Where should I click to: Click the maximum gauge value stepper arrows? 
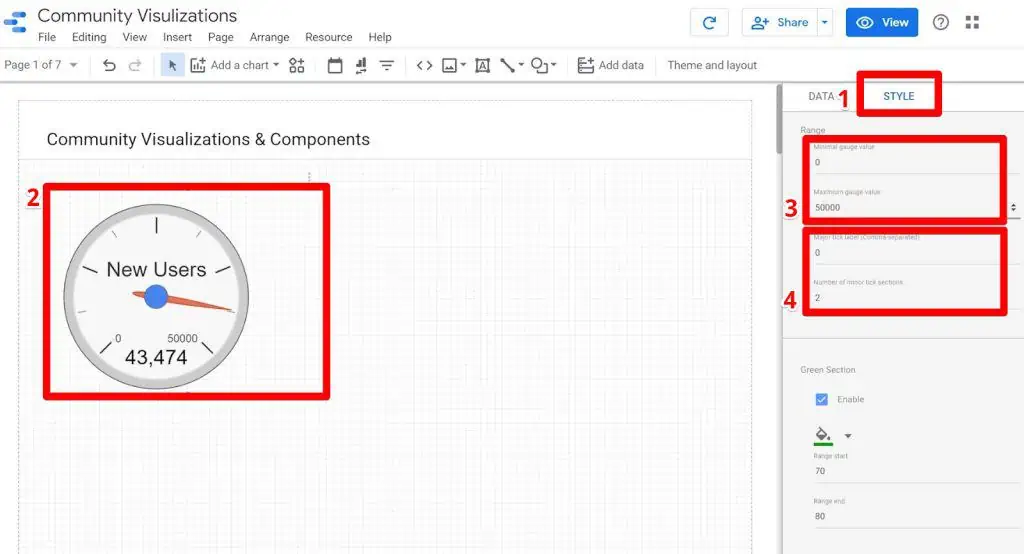tap(1014, 207)
